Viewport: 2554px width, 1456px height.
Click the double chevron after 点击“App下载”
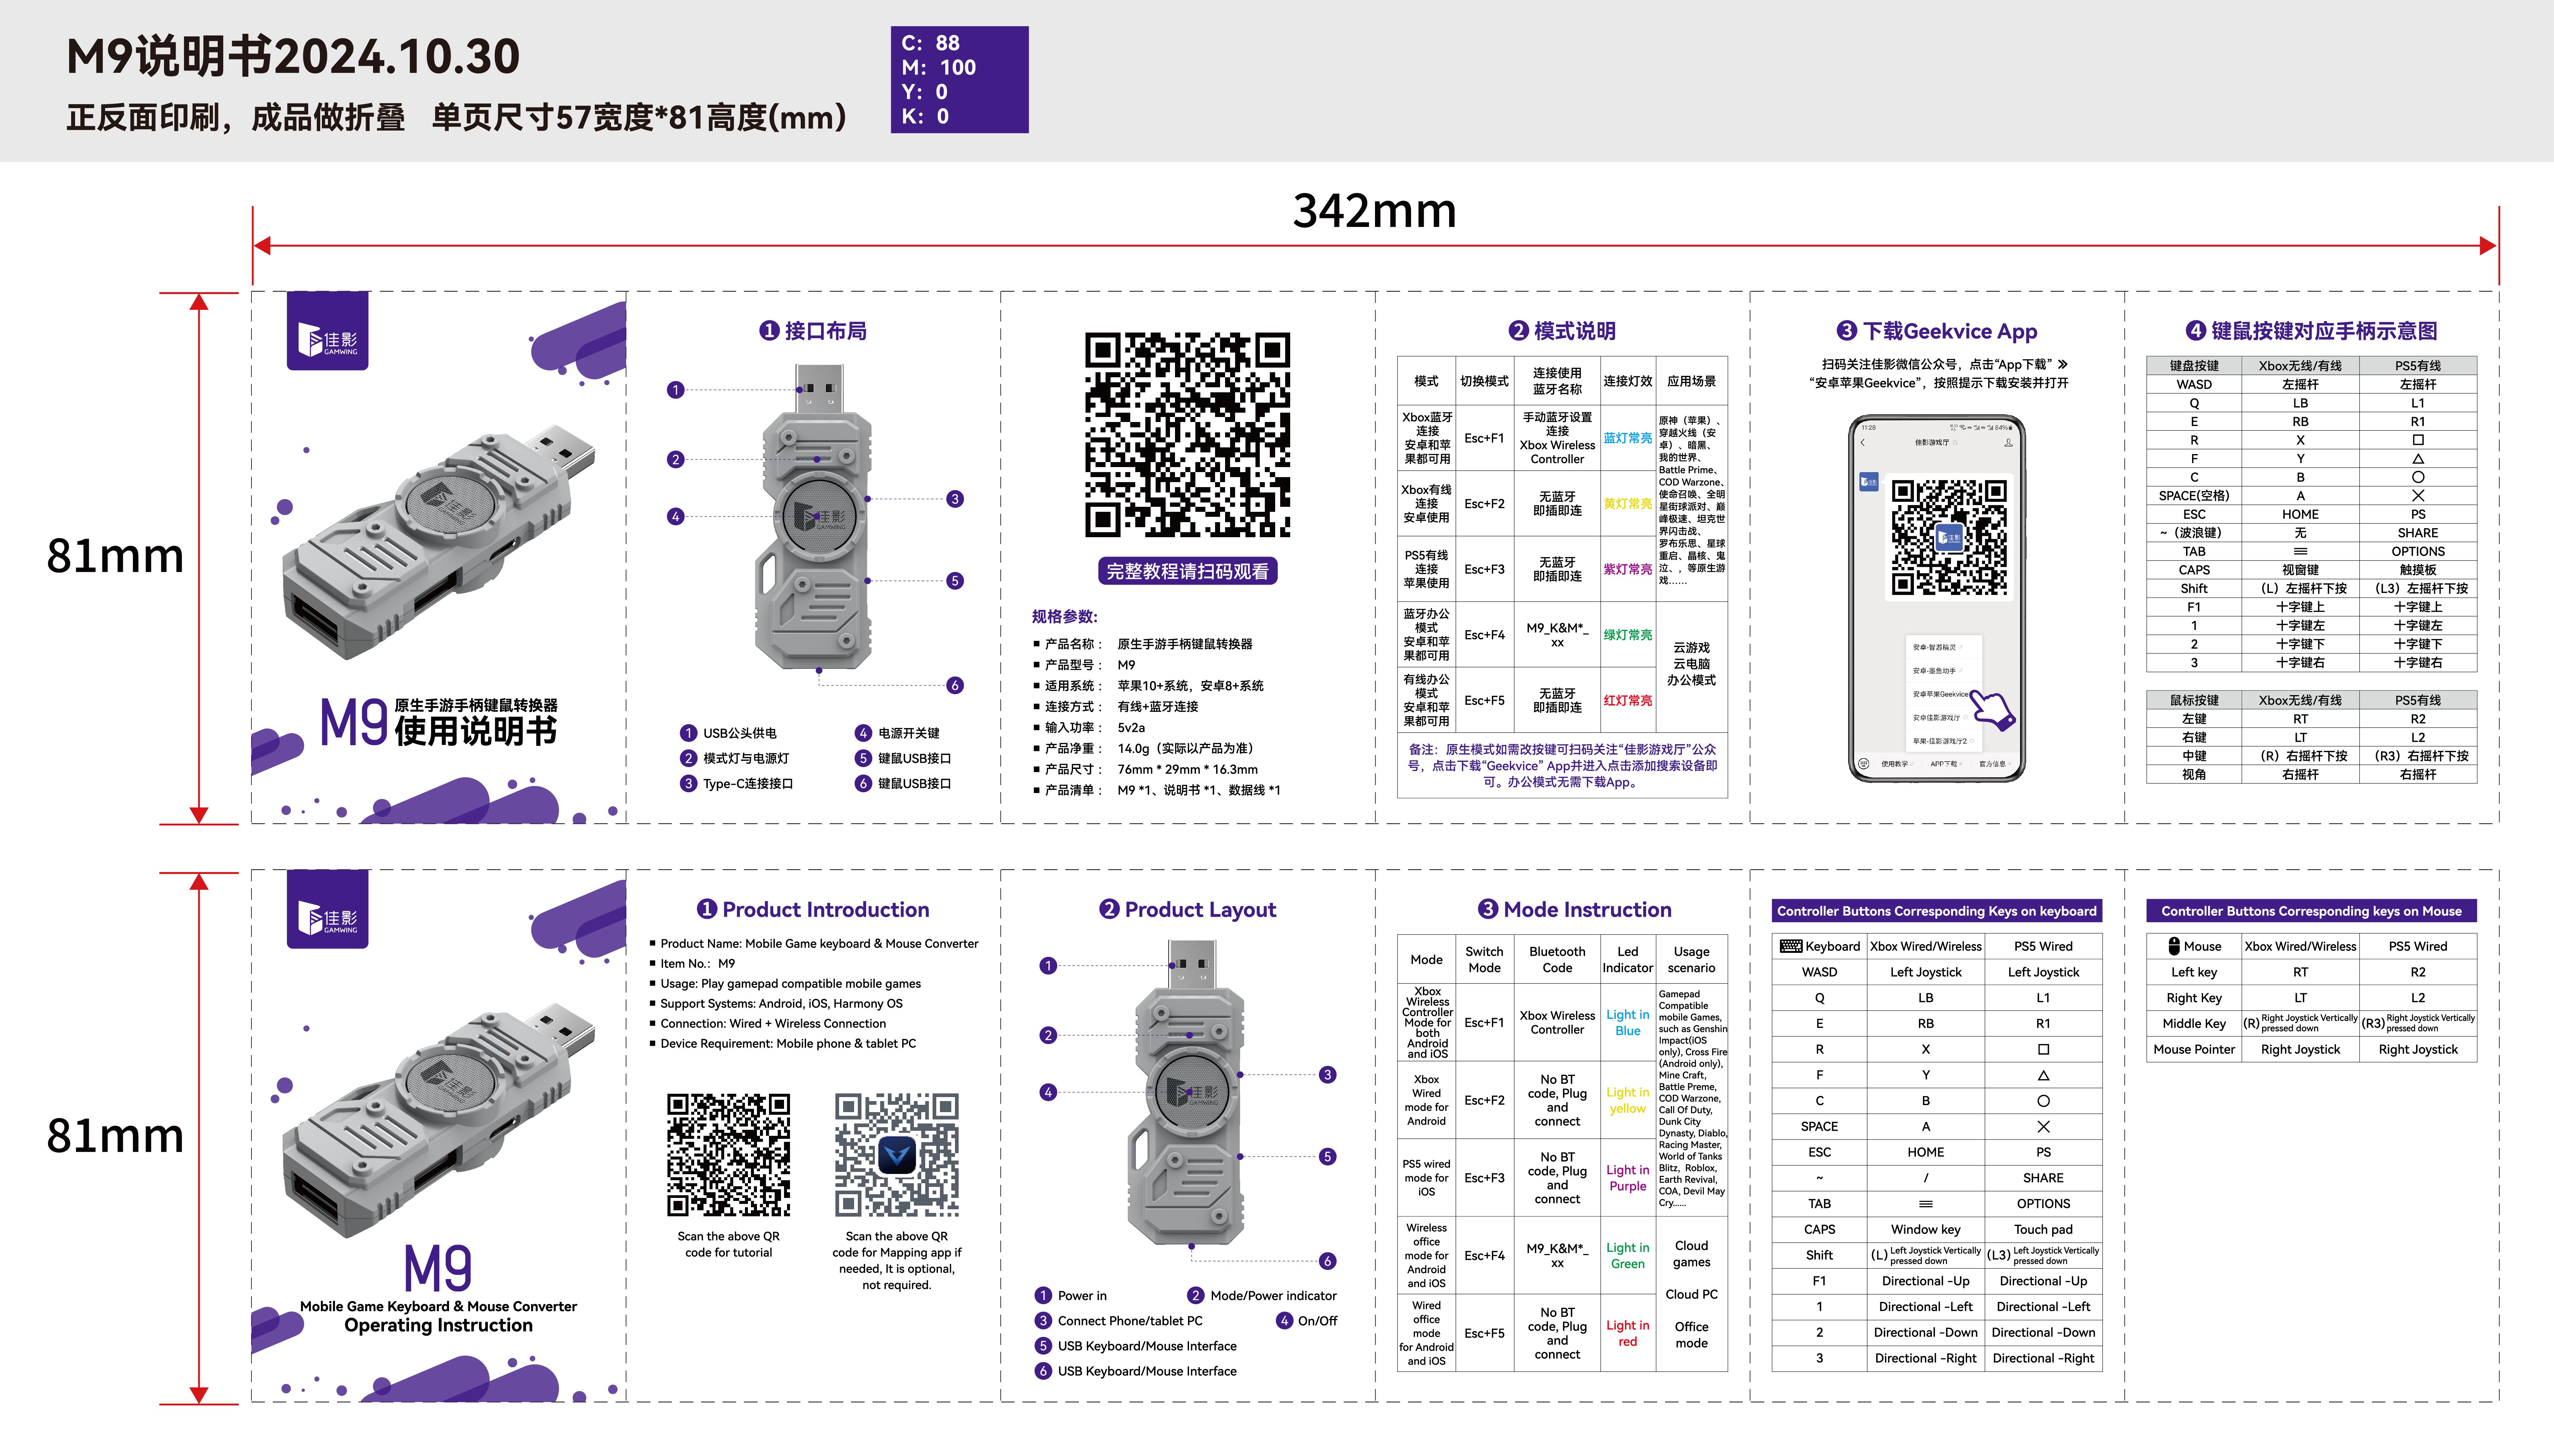tap(2063, 364)
